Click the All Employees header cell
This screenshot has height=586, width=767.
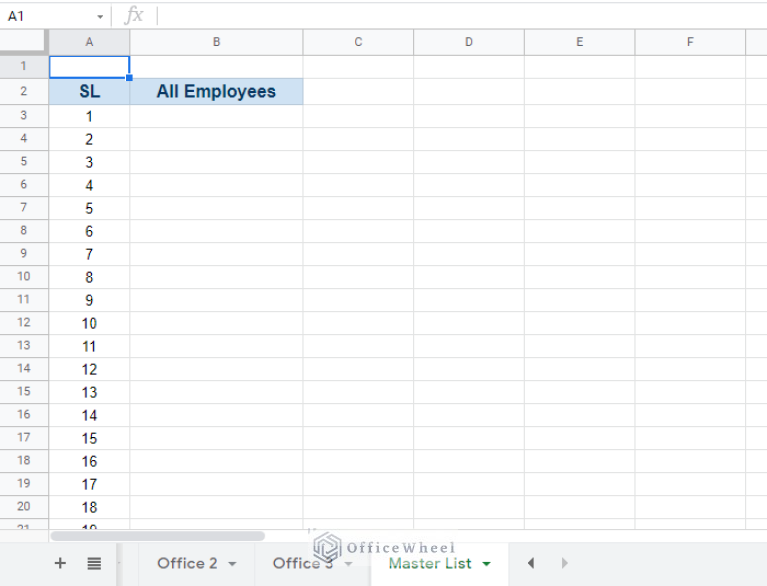(216, 91)
